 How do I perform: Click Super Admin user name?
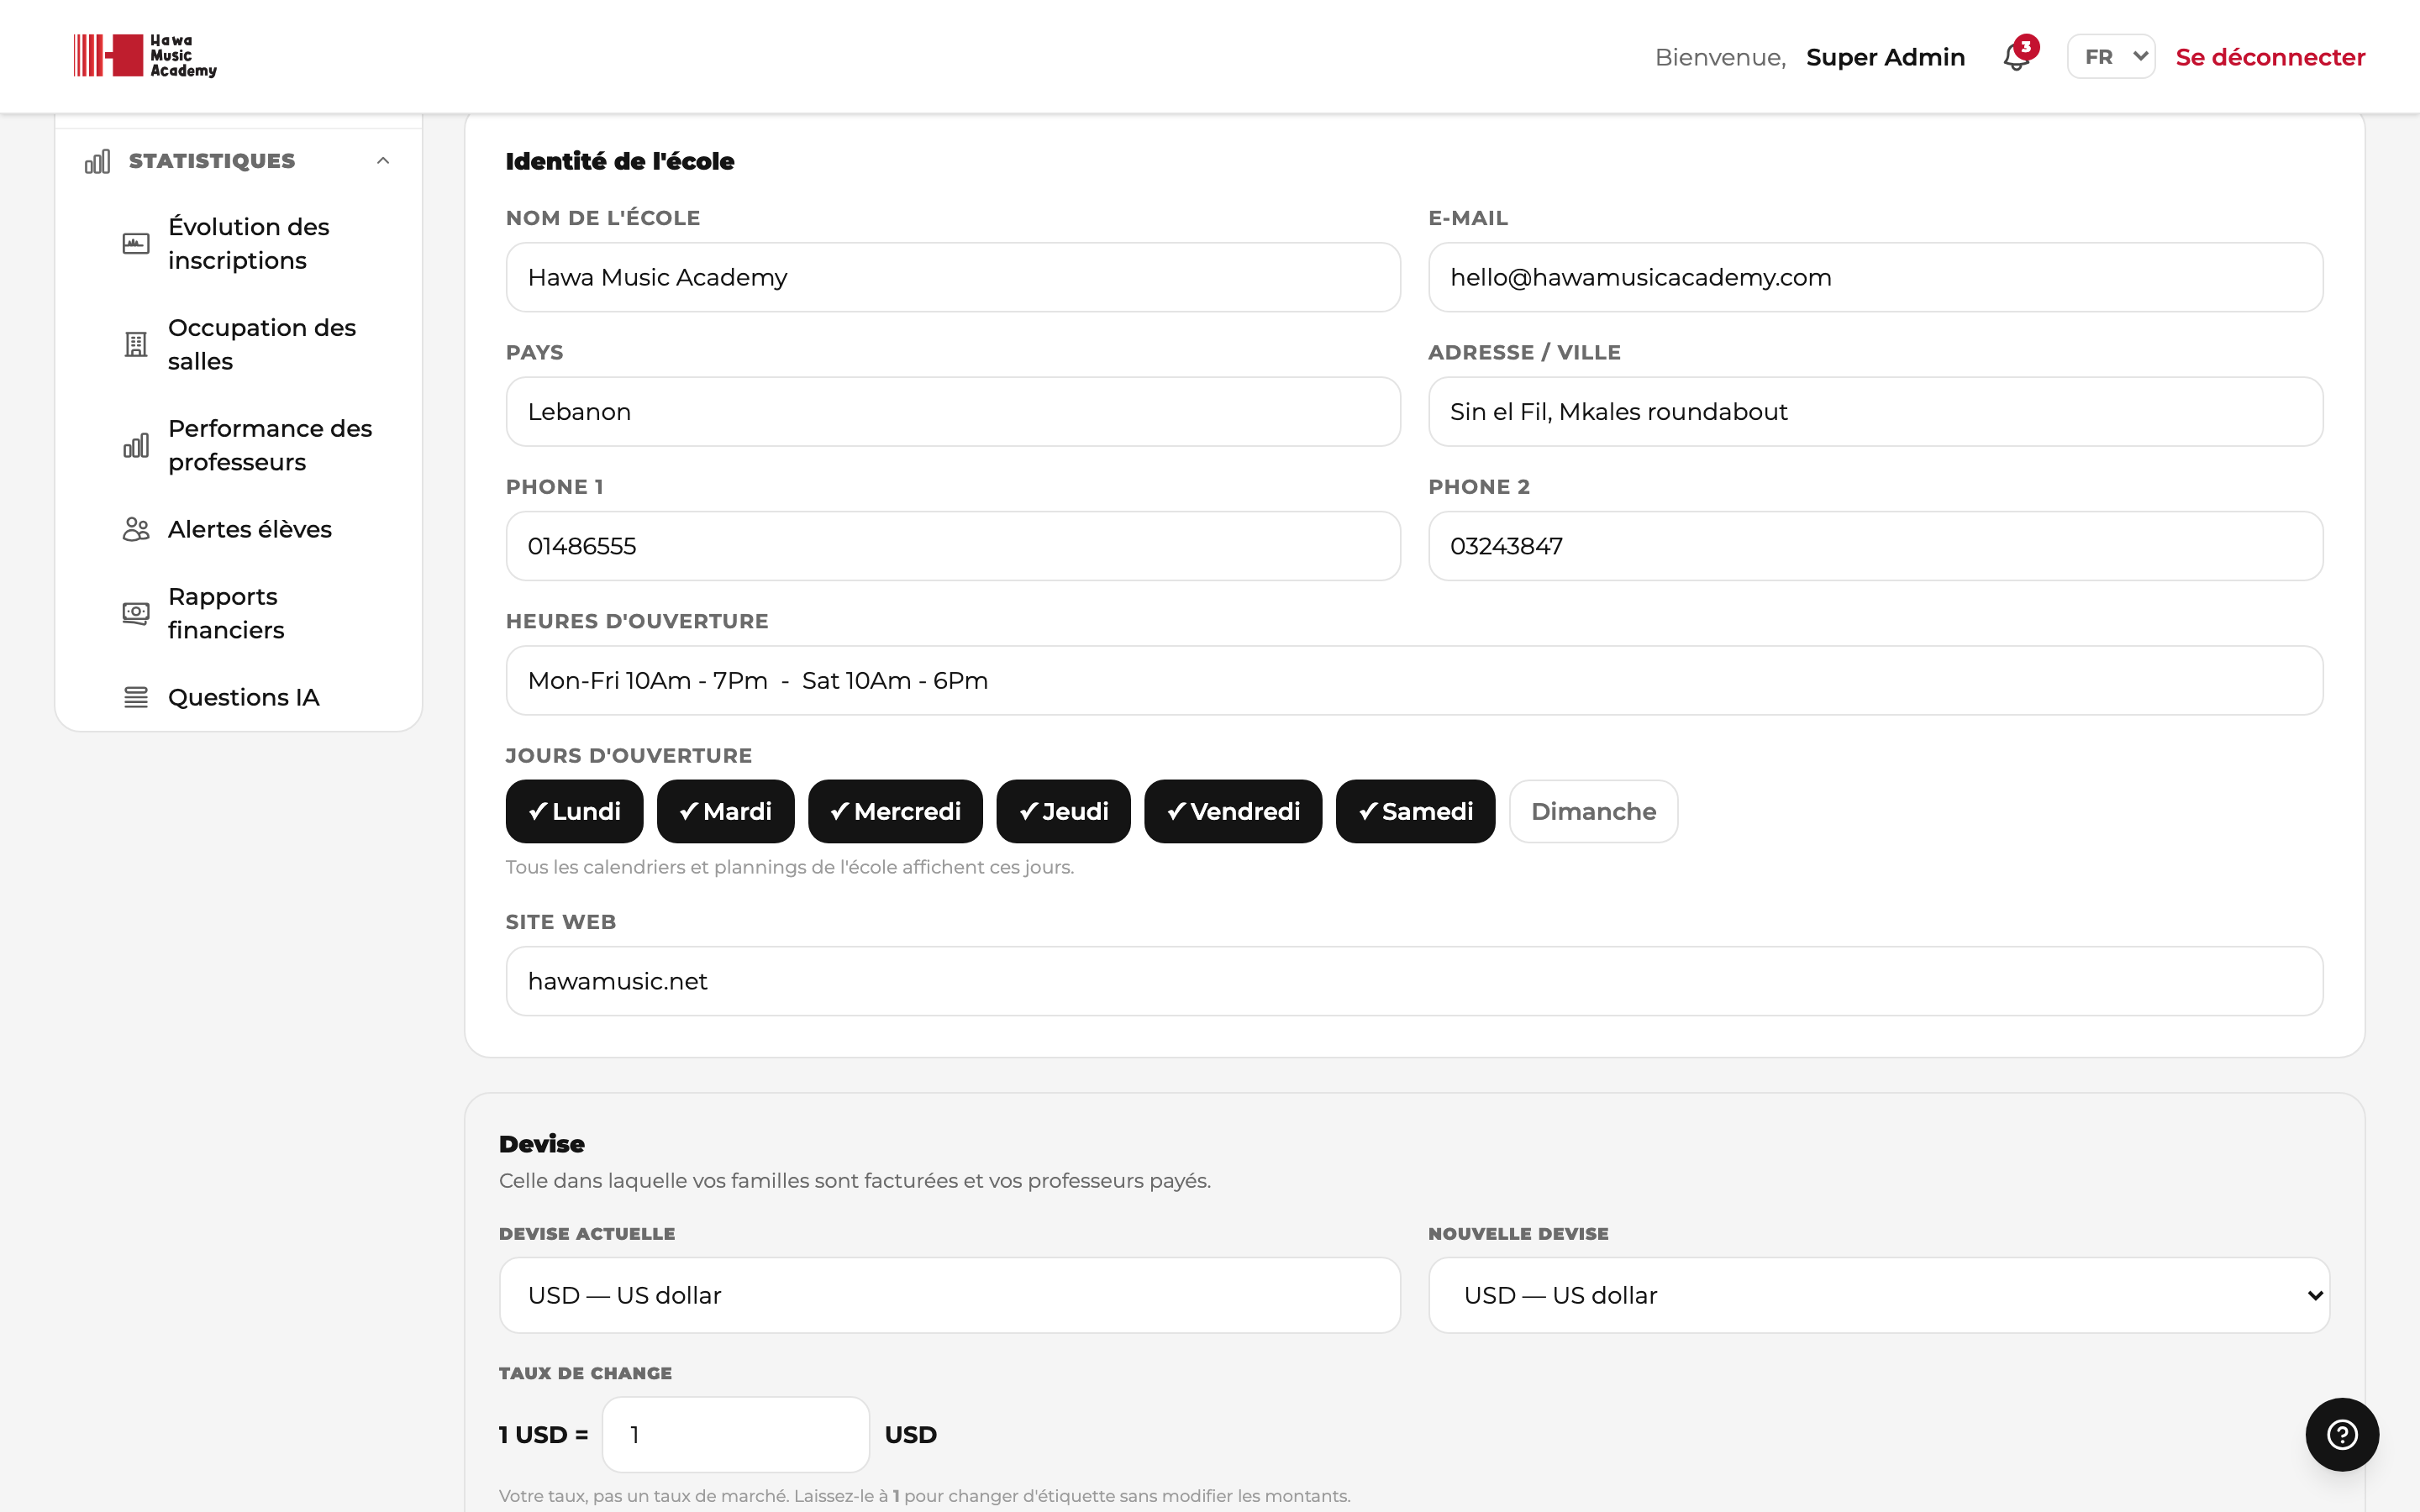point(1885,57)
